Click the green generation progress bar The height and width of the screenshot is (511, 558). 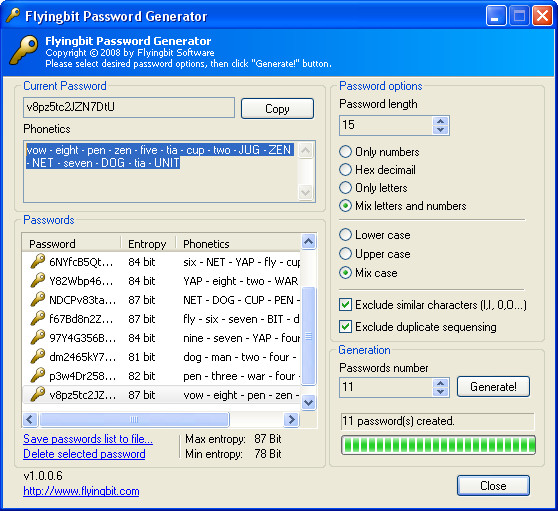click(x=438, y=445)
